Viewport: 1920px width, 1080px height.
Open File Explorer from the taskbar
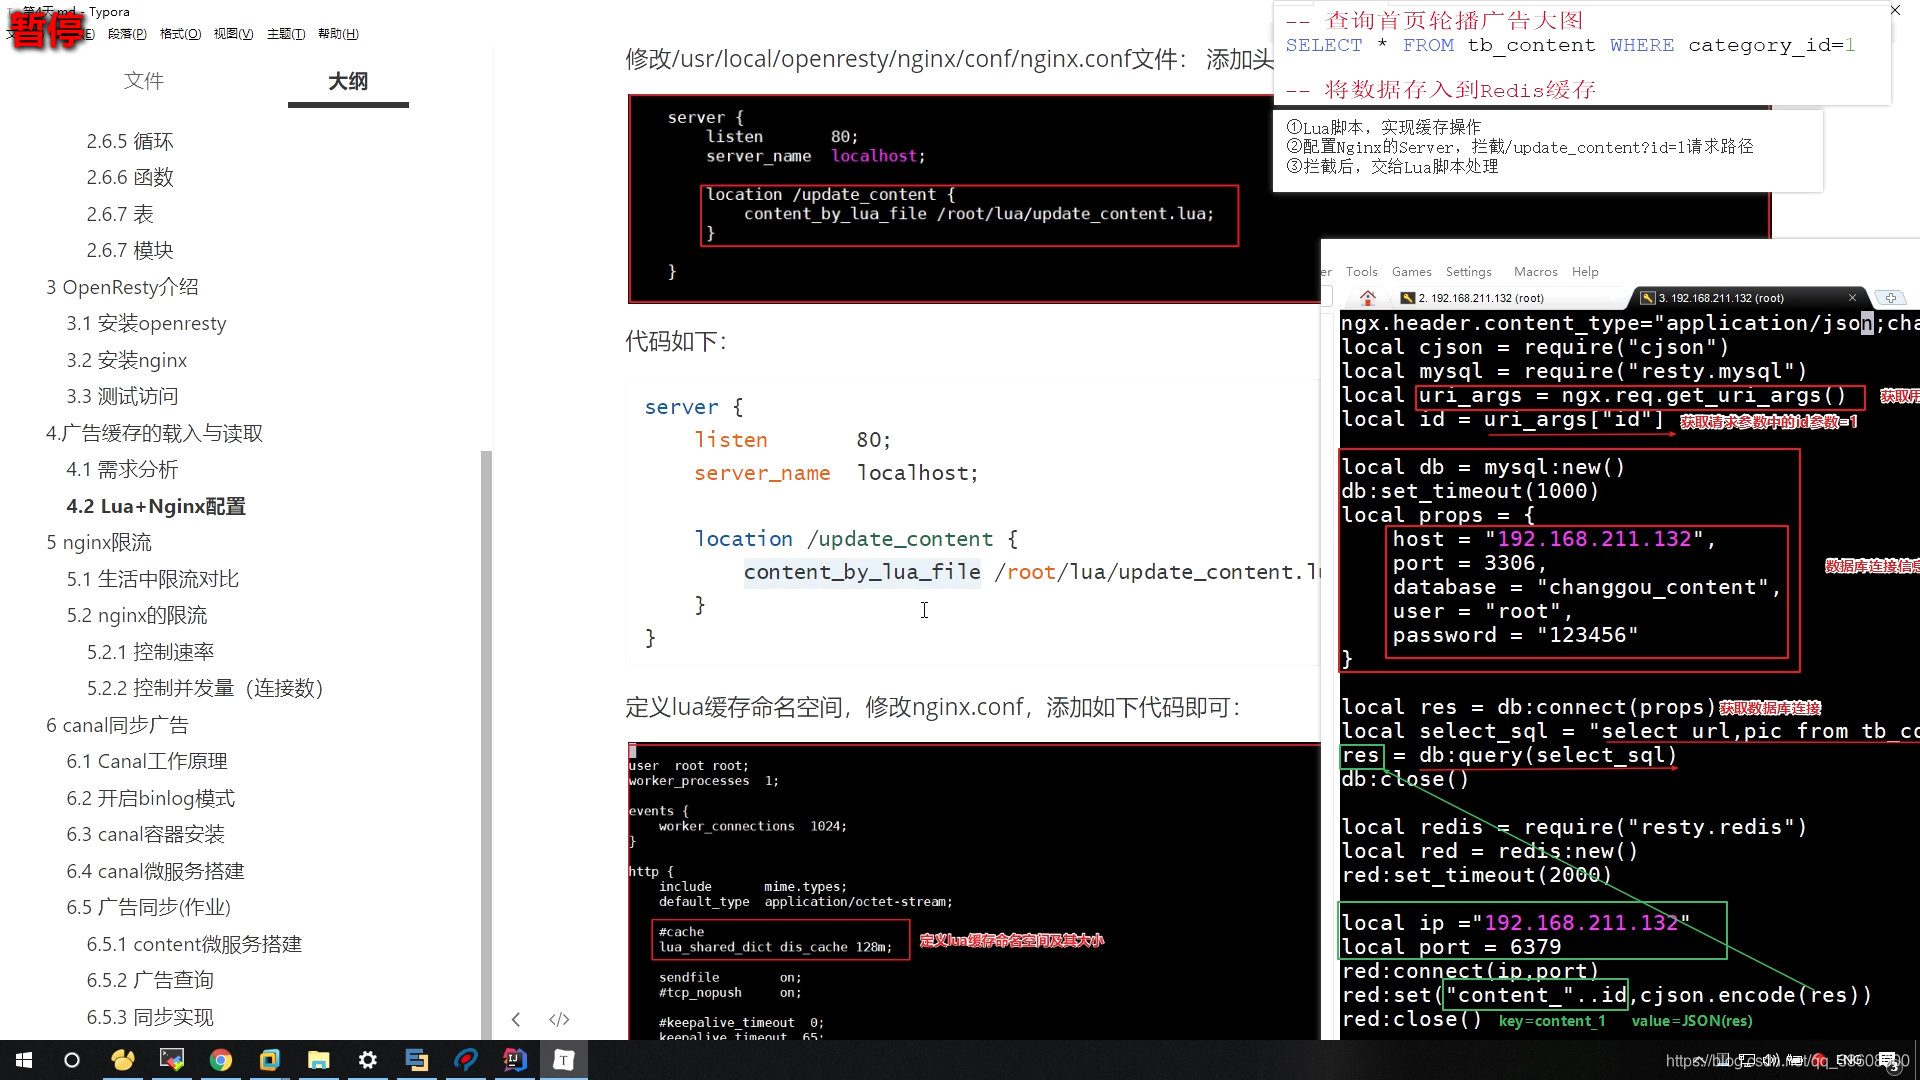click(318, 1060)
